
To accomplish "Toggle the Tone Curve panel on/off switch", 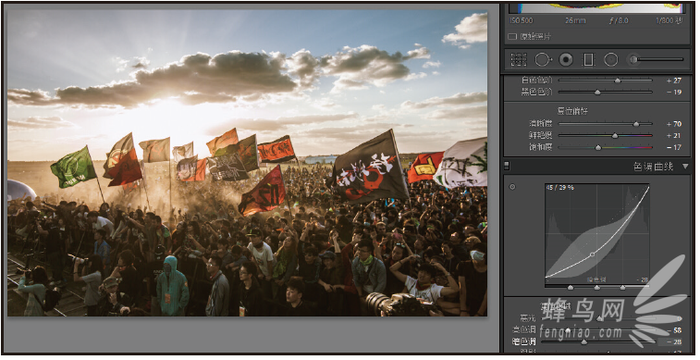I will 507,166.
